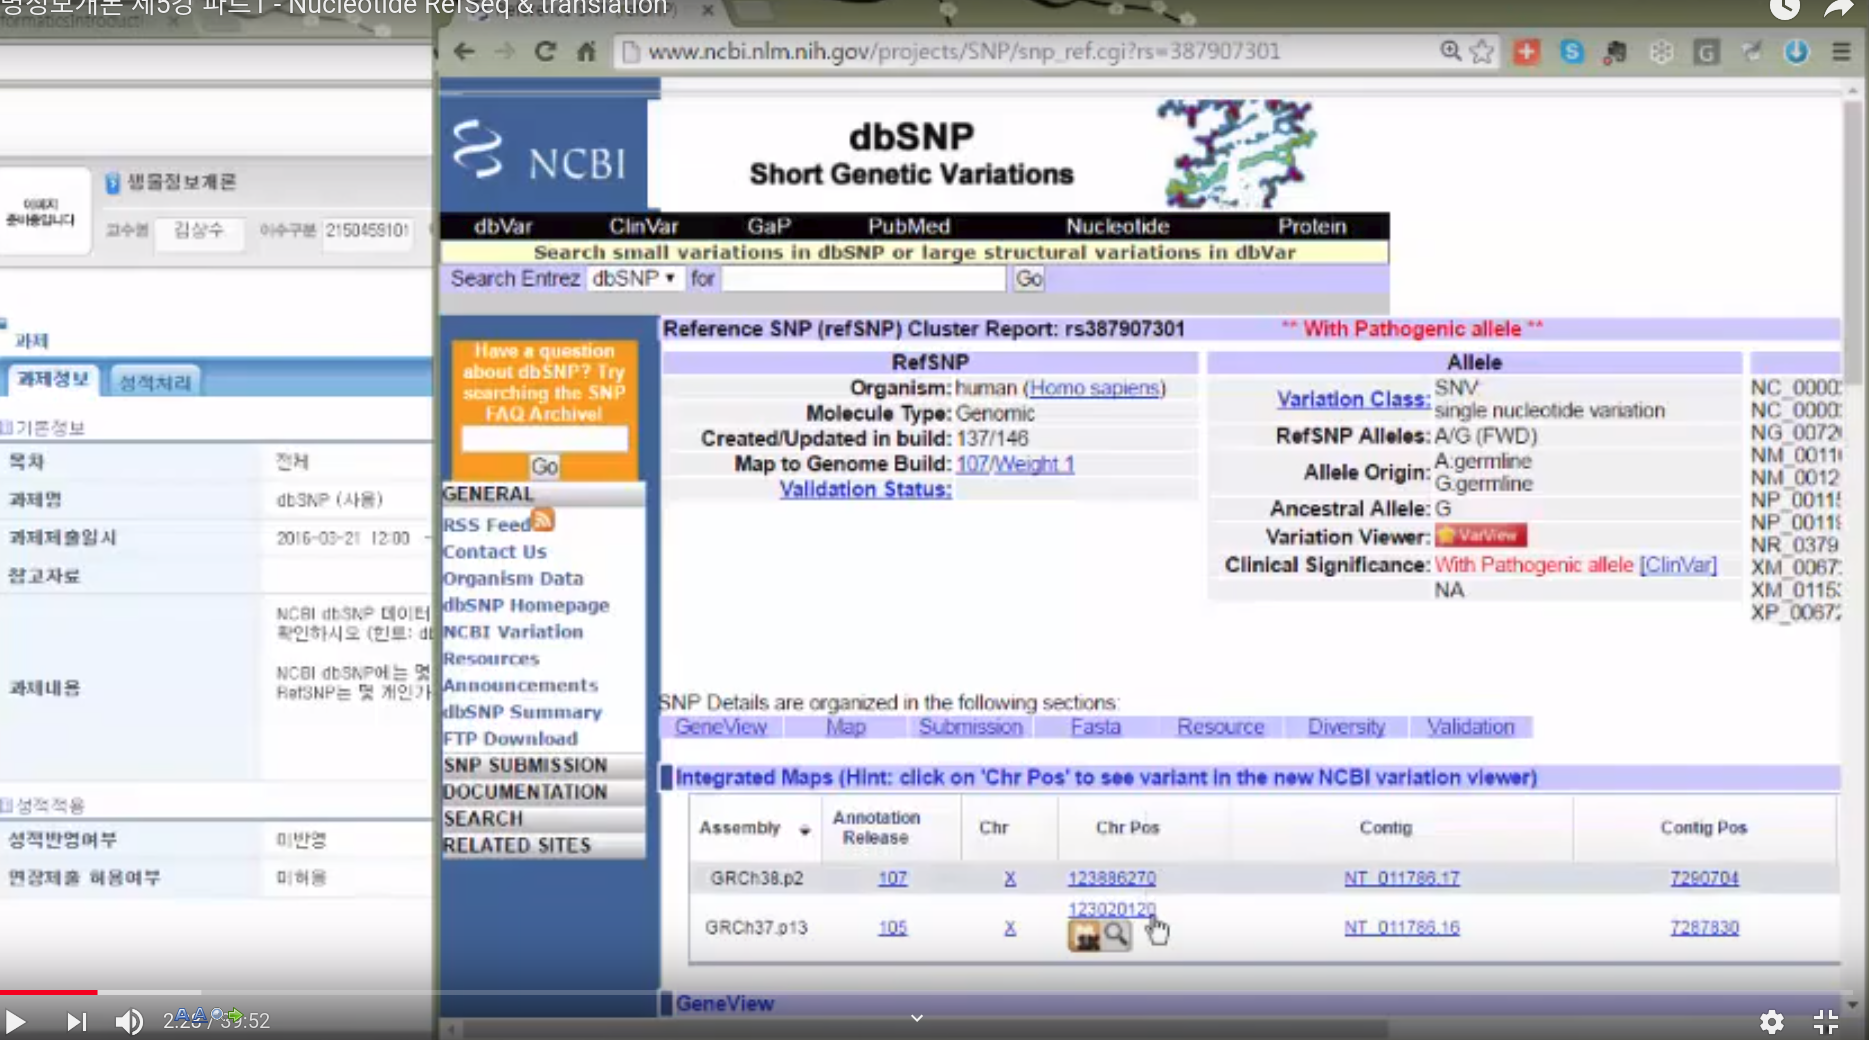The height and width of the screenshot is (1040, 1869).
Task: Switch to the 과제정보 tab
Action: tap(54, 379)
